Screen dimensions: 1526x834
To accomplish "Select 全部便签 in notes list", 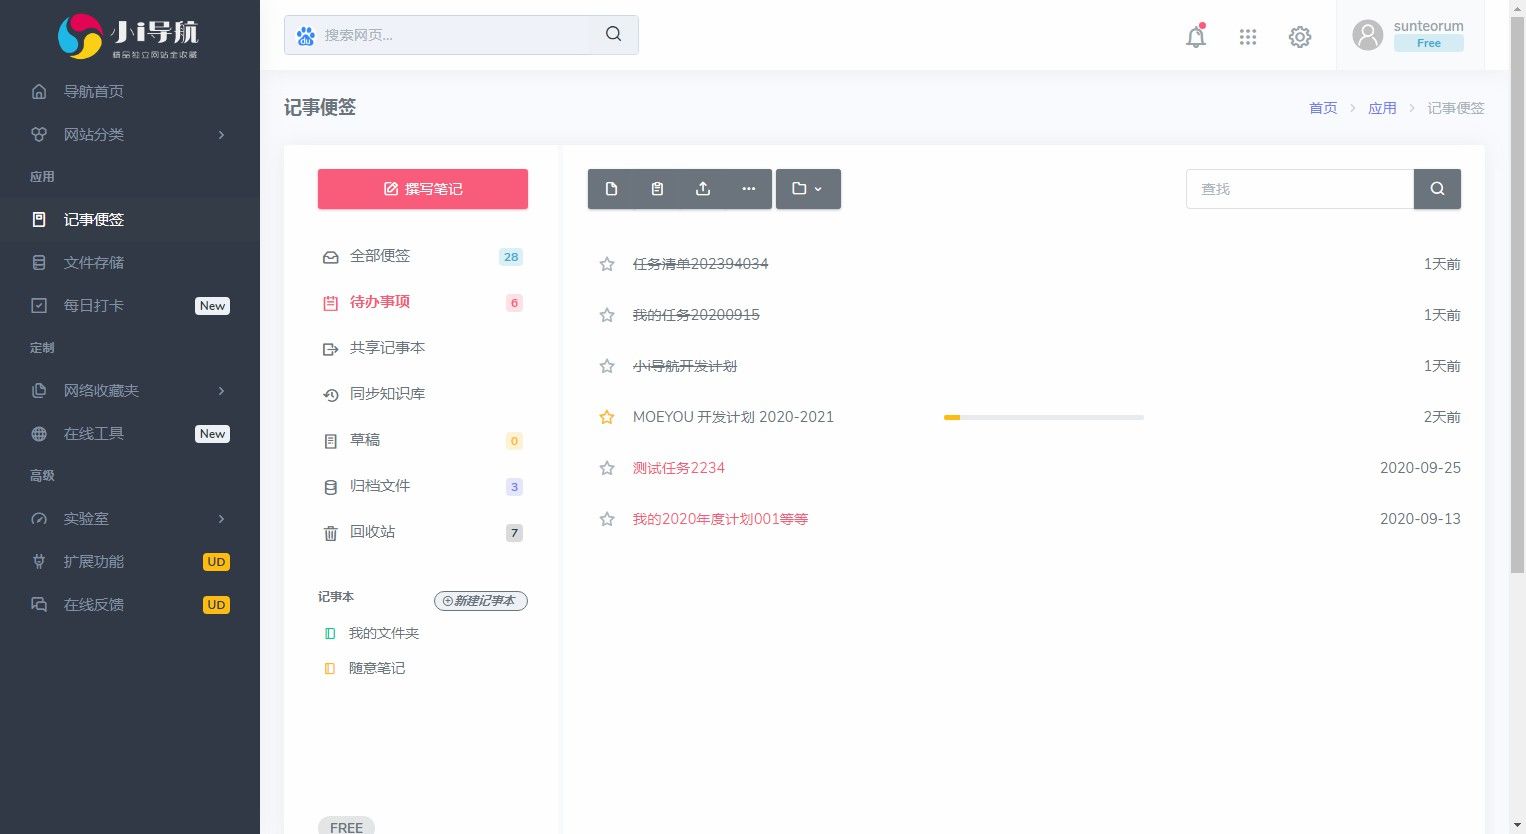I will pyautogui.click(x=380, y=256).
